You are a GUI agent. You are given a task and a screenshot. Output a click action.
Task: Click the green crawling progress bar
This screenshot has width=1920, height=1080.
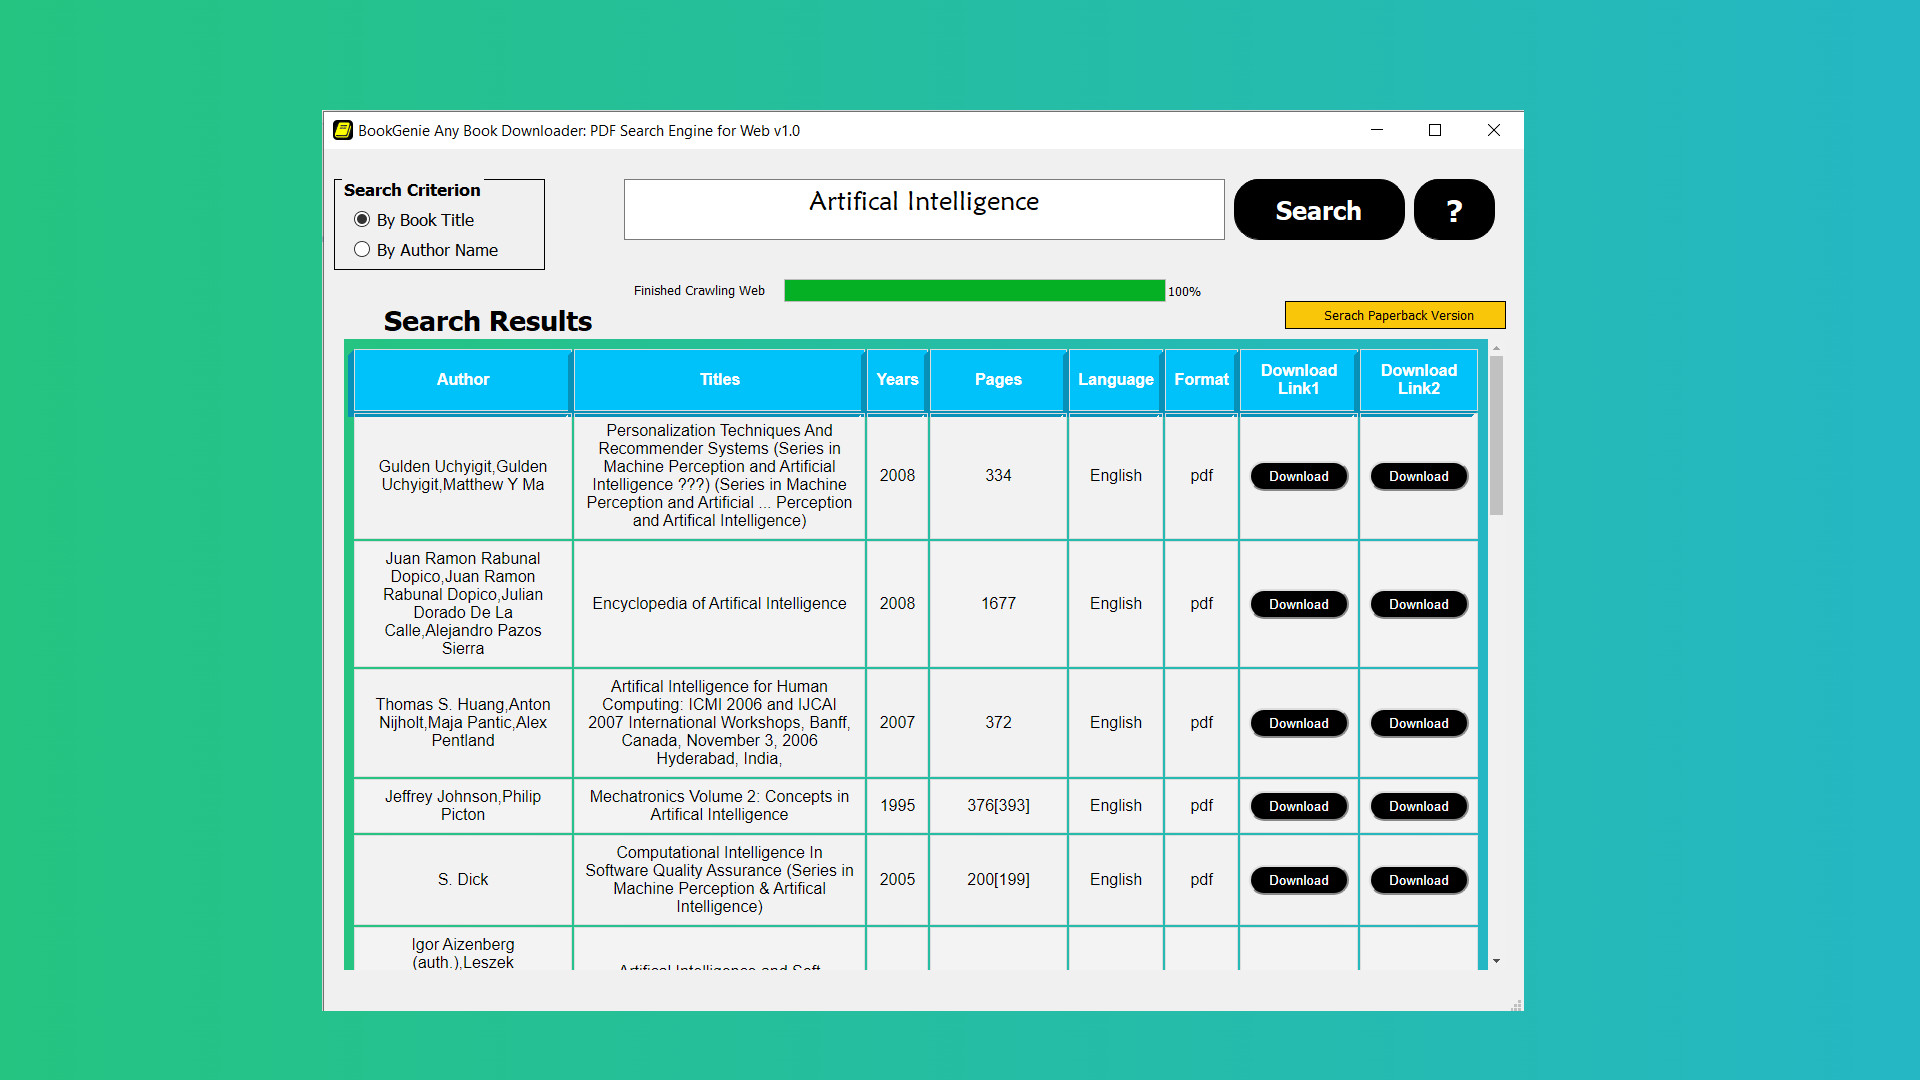[975, 291]
